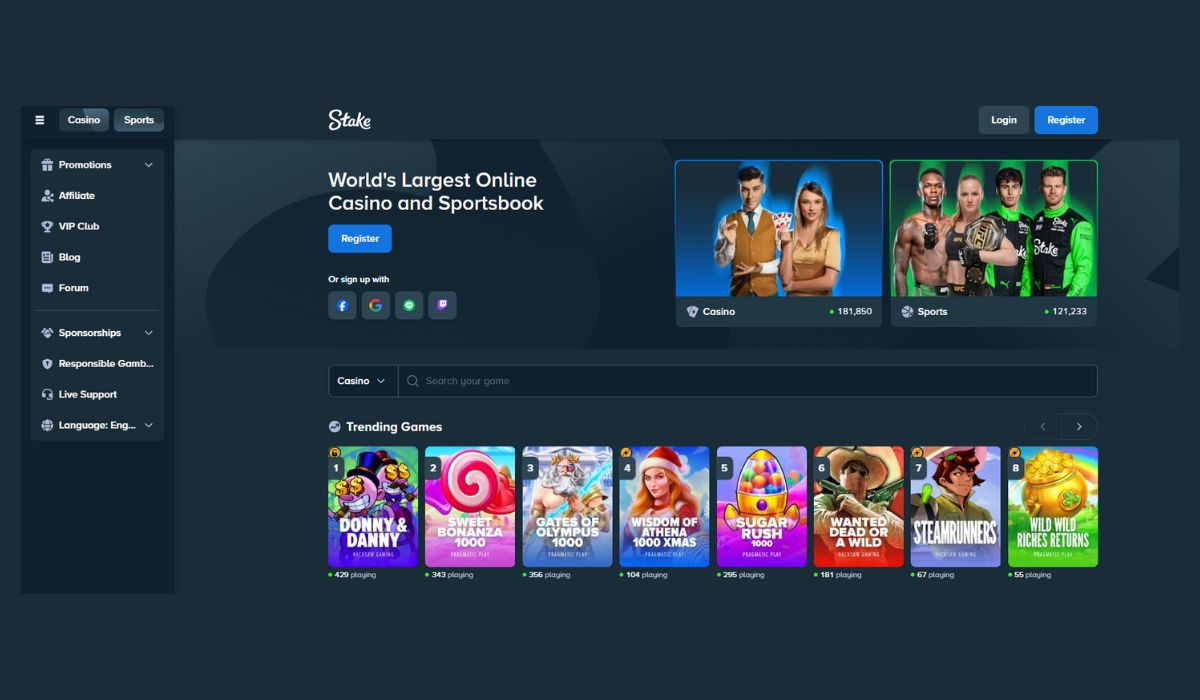Sign up with the Google icon
The width and height of the screenshot is (1200, 700).
[375, 306]
